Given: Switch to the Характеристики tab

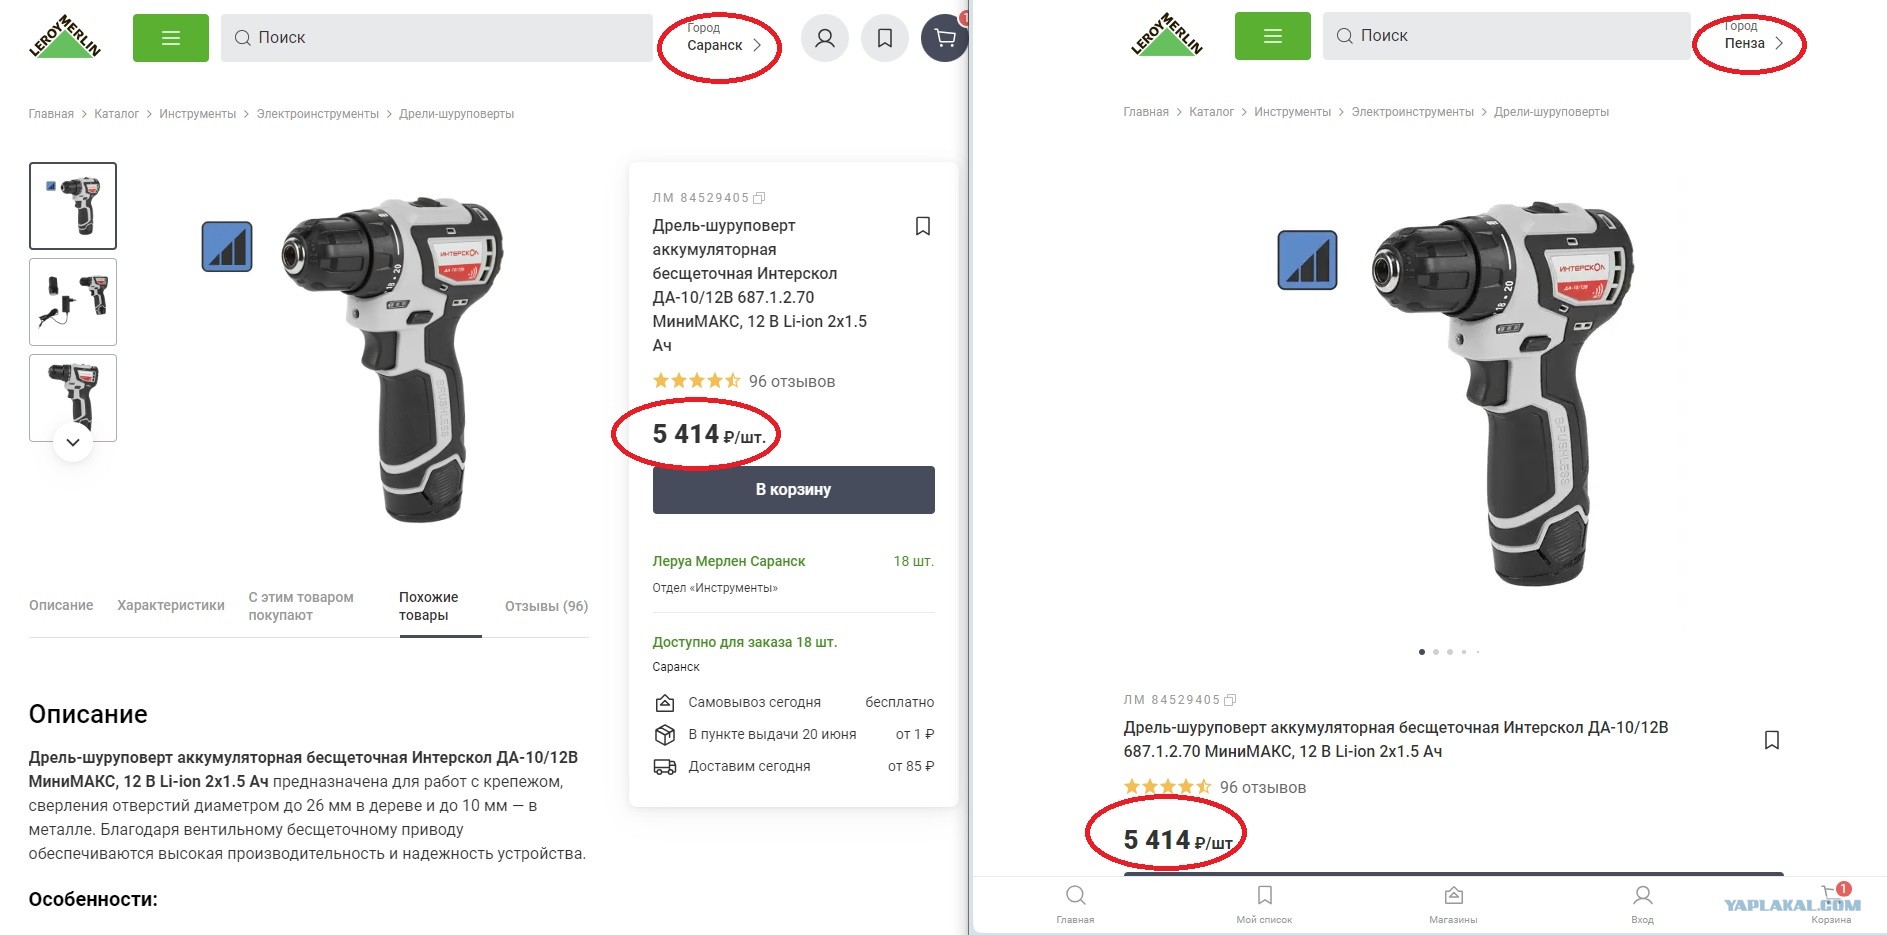Looking at the screenshot, I should (x=171, y=605).
